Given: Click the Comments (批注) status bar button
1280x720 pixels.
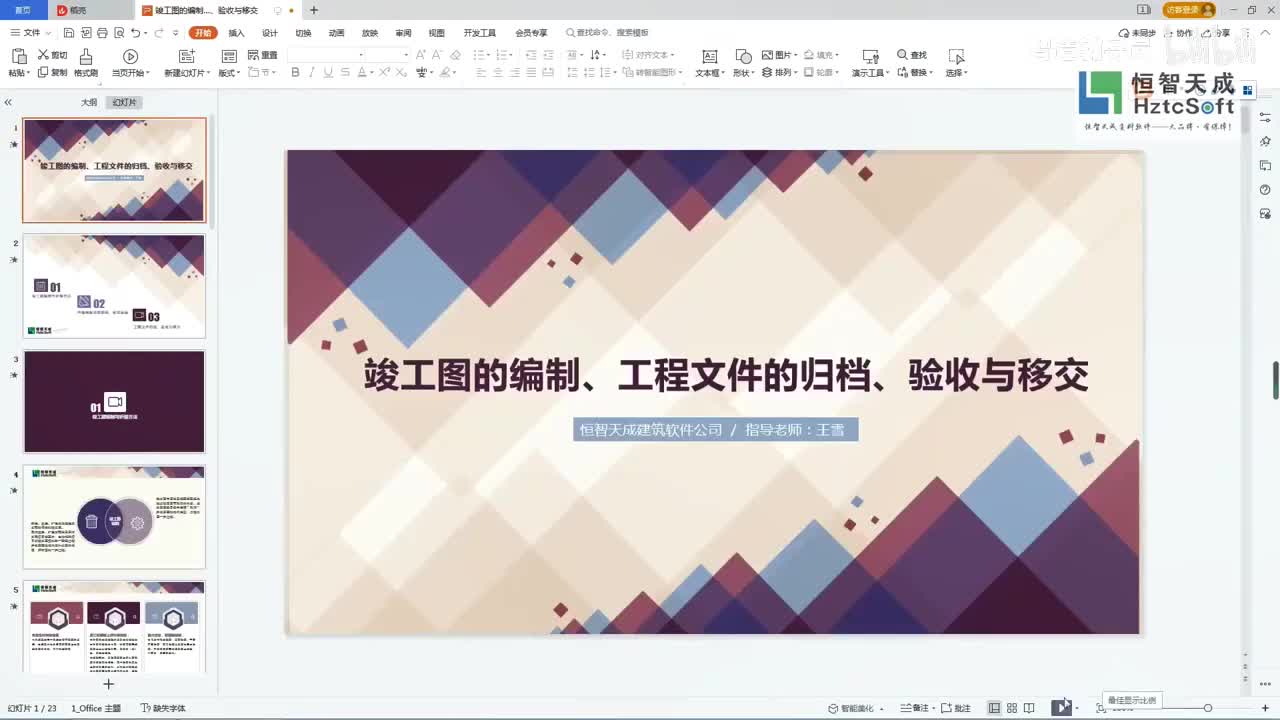Looking at the screenshot, I should pyautogui.click(x=955, y=708).
